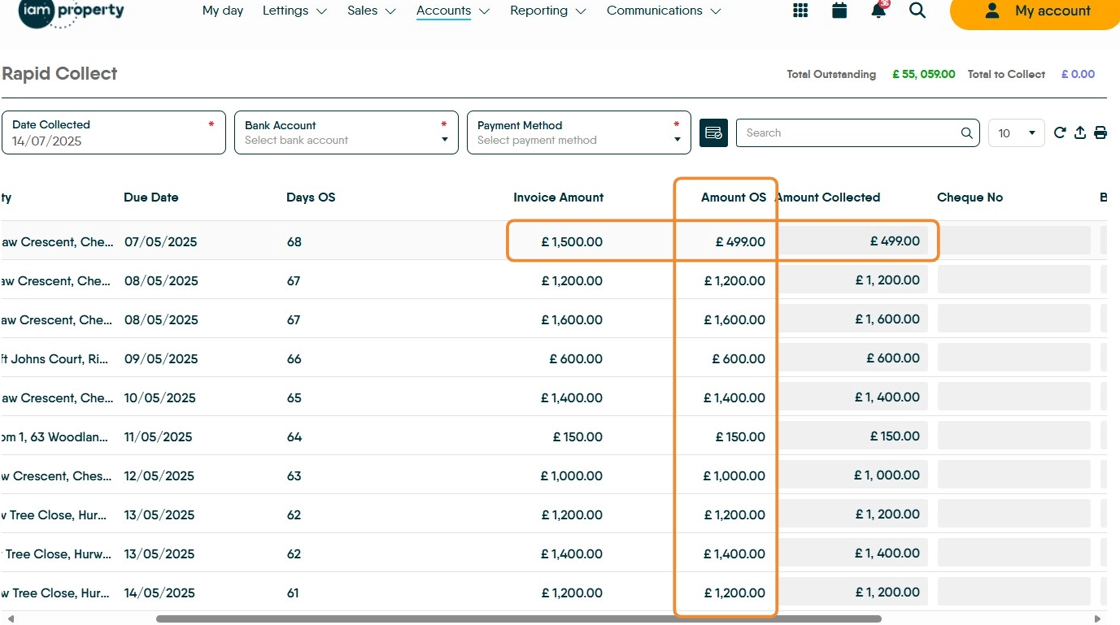The width and height of the screenshot is (1120, 625).
Task: Change the rows-per-page dropdown showing 10
Action: 1016,133
